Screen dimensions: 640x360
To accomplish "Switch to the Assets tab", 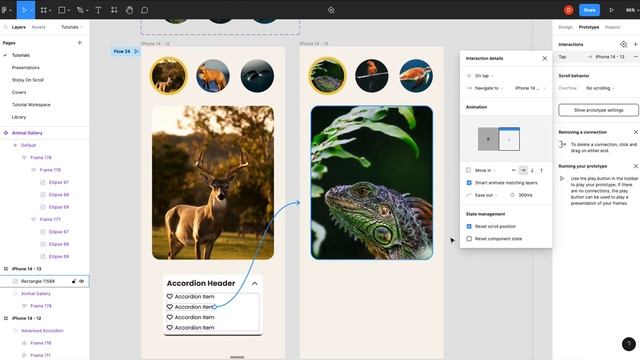I will pyautogui.click(x=39, y=27).
